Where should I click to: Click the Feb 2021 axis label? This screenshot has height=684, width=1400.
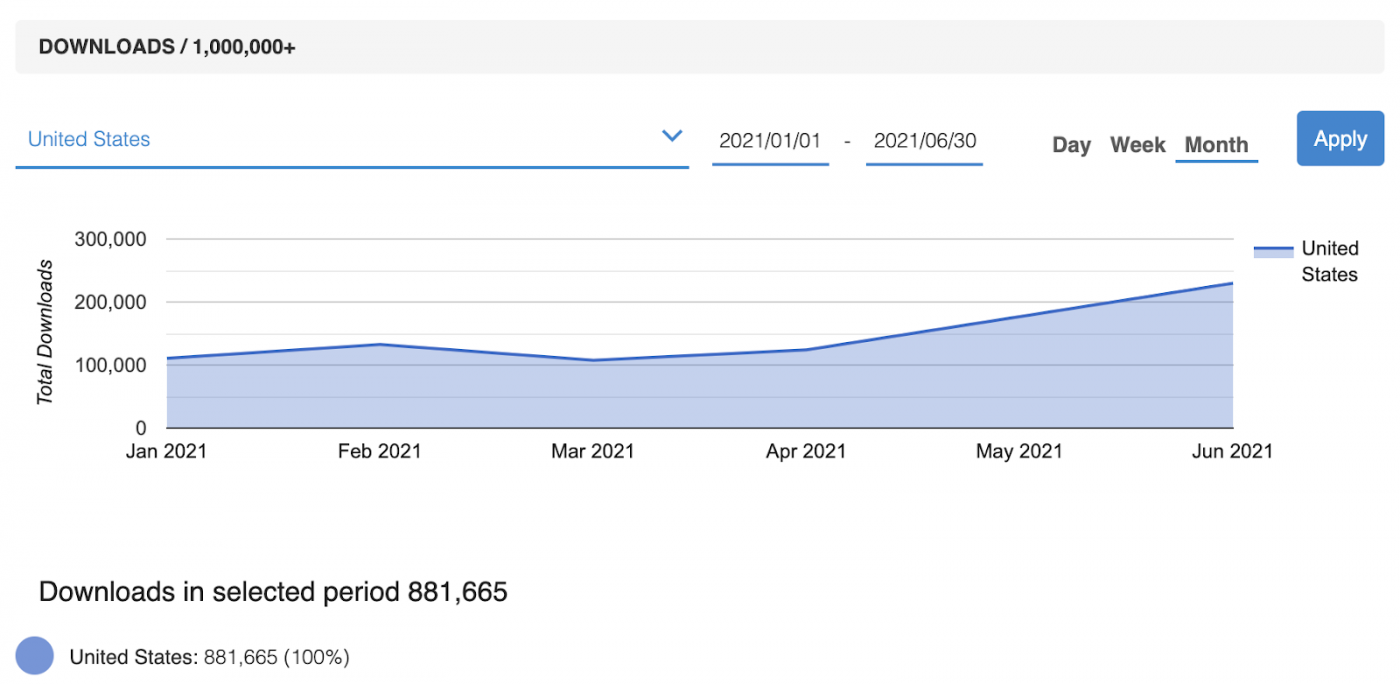379,451
